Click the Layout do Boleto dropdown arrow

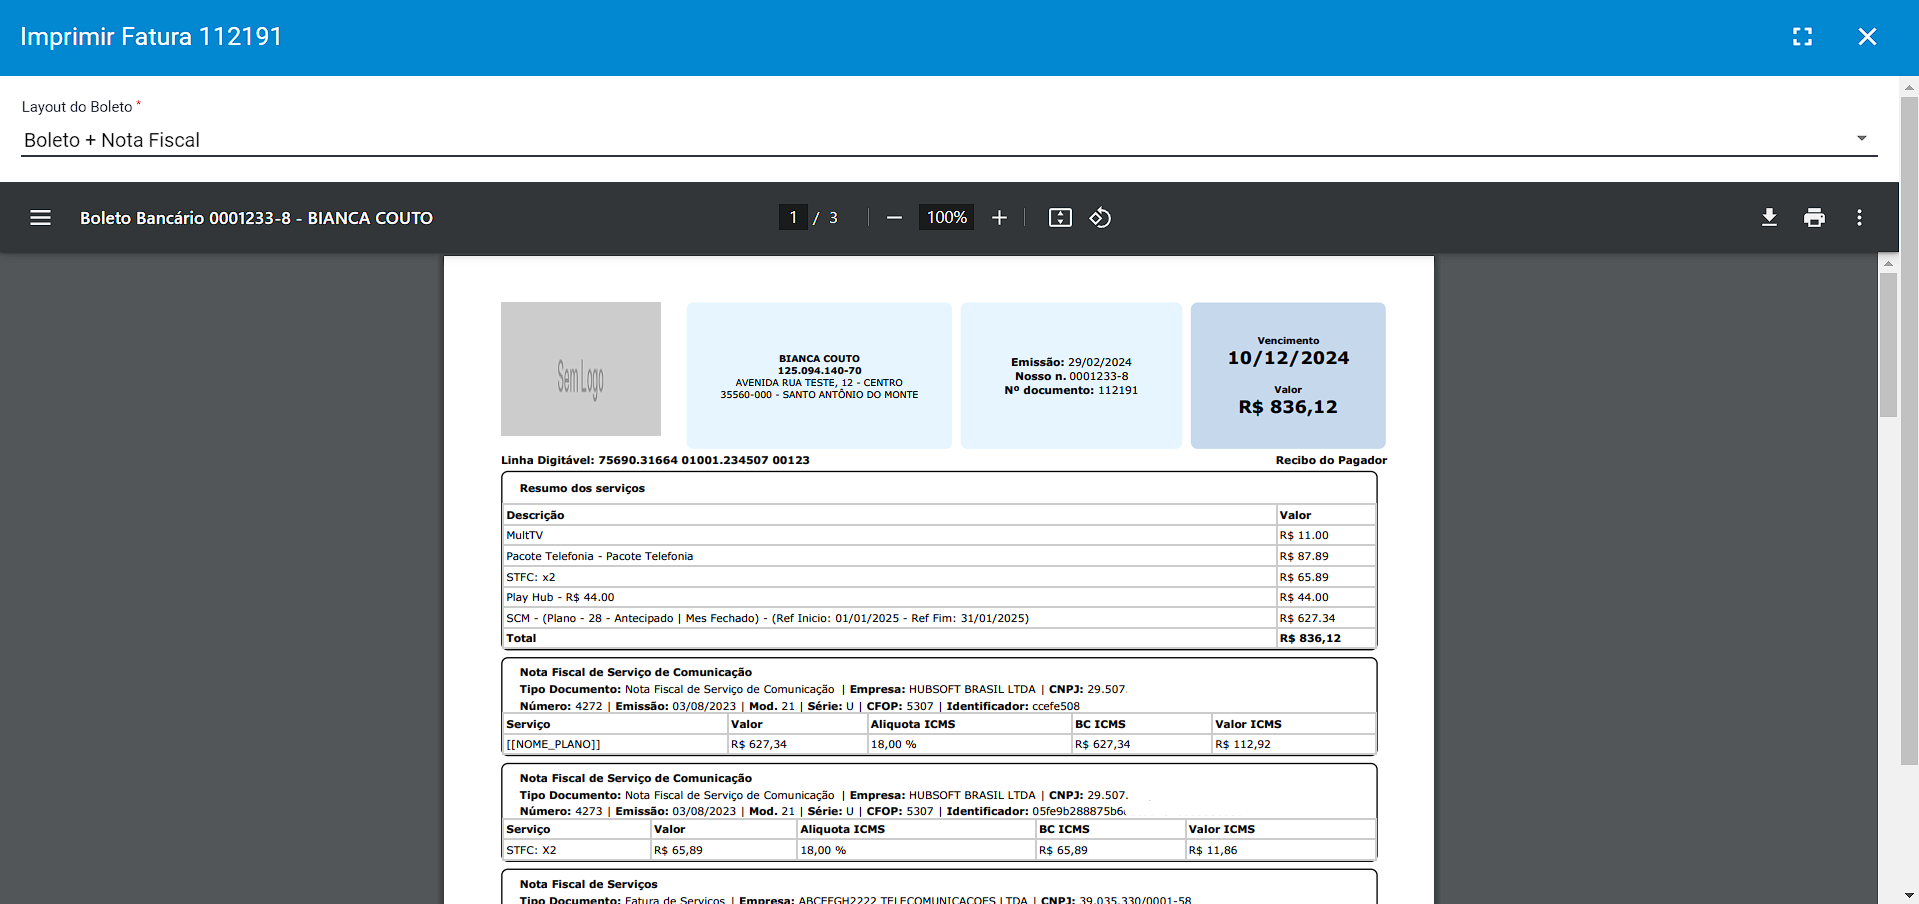[1861, 139]
